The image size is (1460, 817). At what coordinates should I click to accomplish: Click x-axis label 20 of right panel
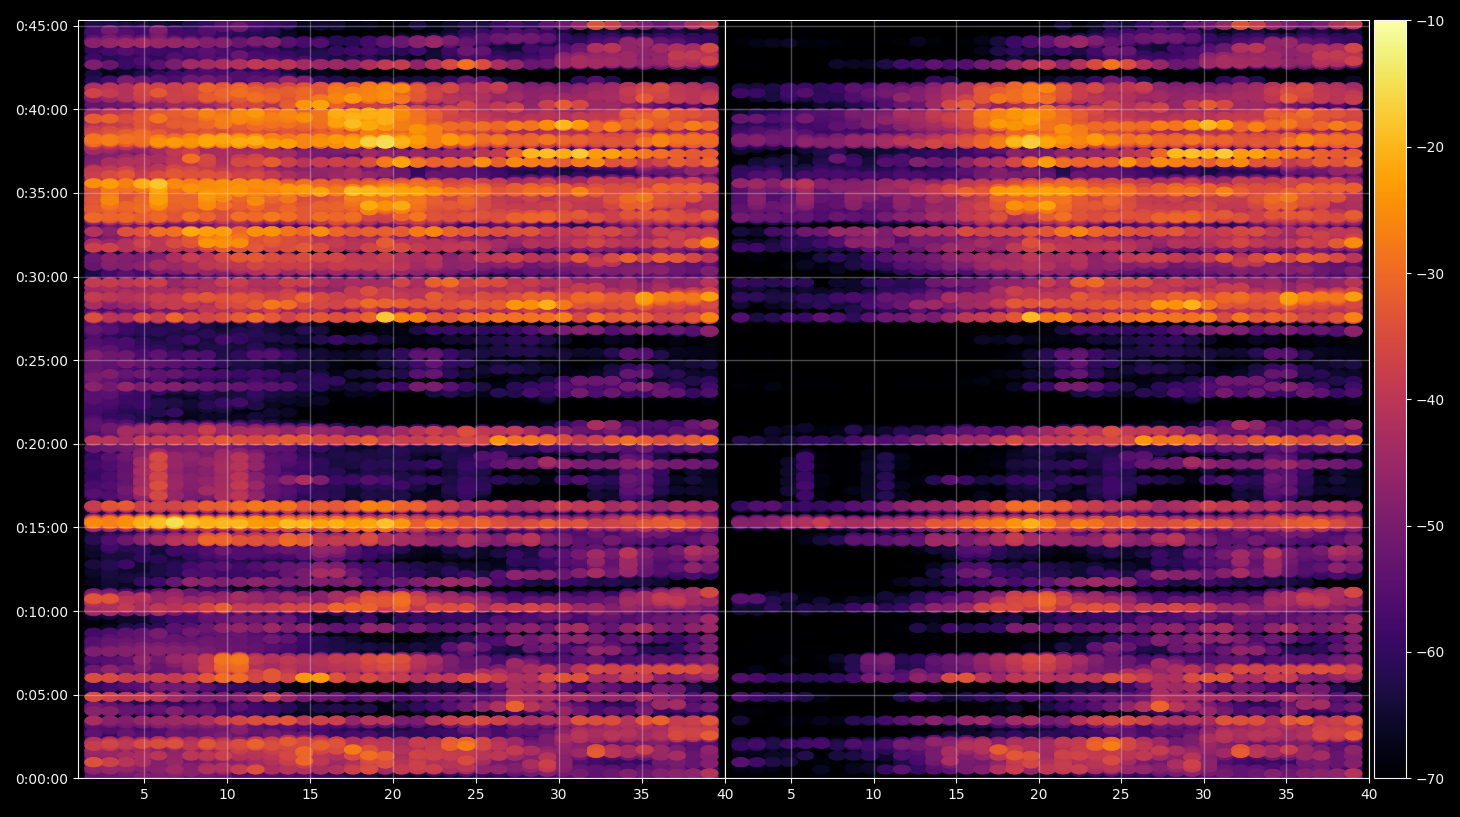coord(1039,795)
